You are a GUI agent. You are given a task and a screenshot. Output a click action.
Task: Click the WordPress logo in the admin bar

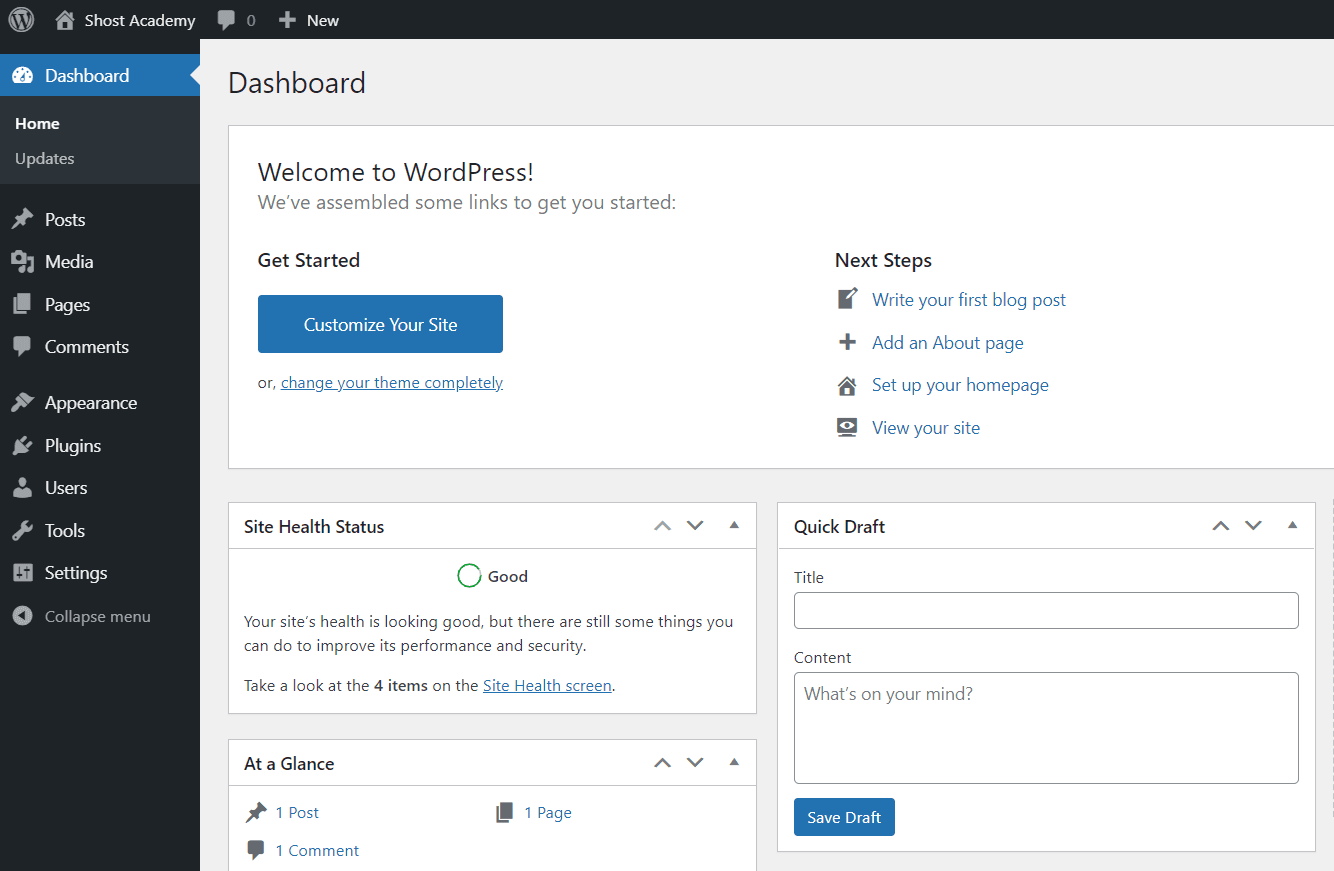pos(21,19)
